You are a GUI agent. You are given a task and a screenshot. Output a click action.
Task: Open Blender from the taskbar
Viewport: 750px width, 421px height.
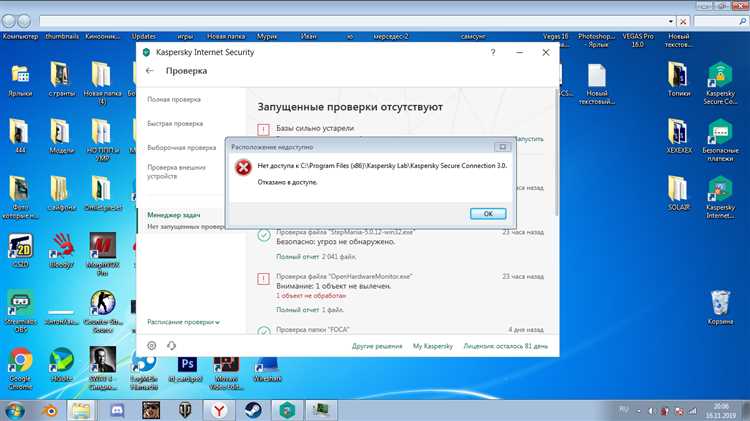point(50,410)
